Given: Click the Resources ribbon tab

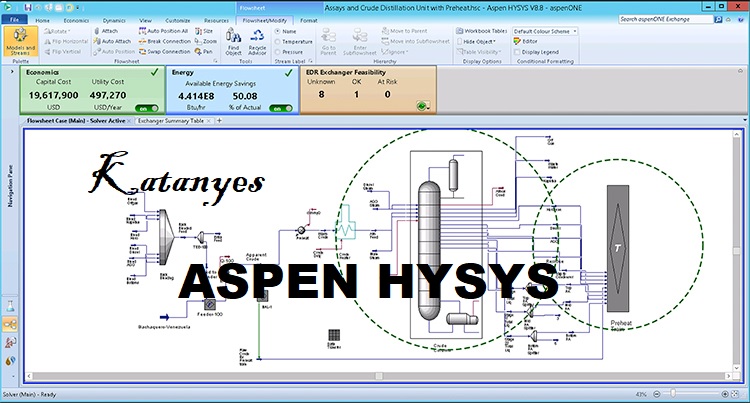Looking at the screenshot, I should point(216,21).
